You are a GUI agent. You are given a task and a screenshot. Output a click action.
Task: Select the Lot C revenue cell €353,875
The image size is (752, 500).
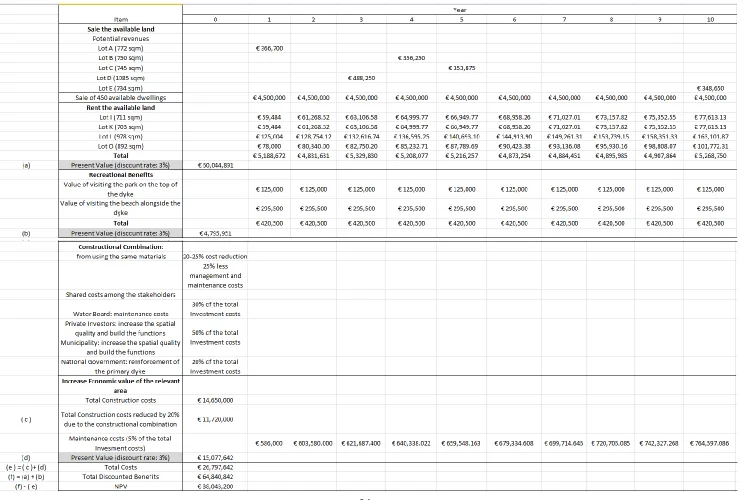[461, 68]
